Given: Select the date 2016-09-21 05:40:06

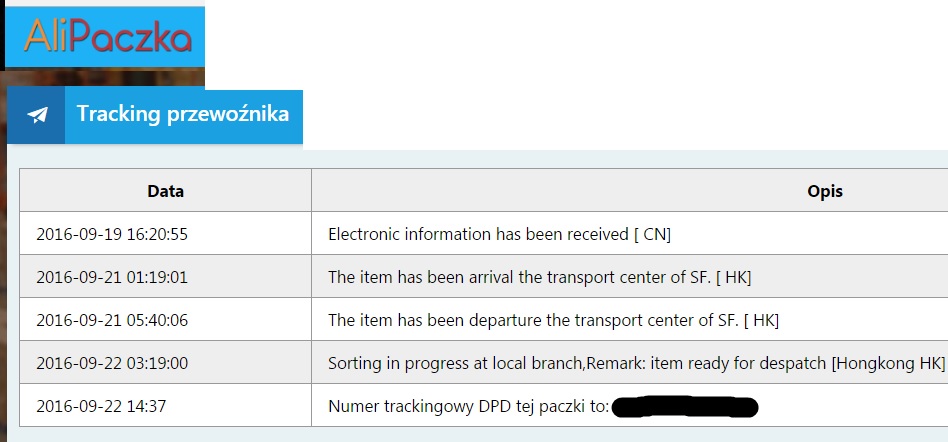Looking at the screenshot, I should [112, 321].
